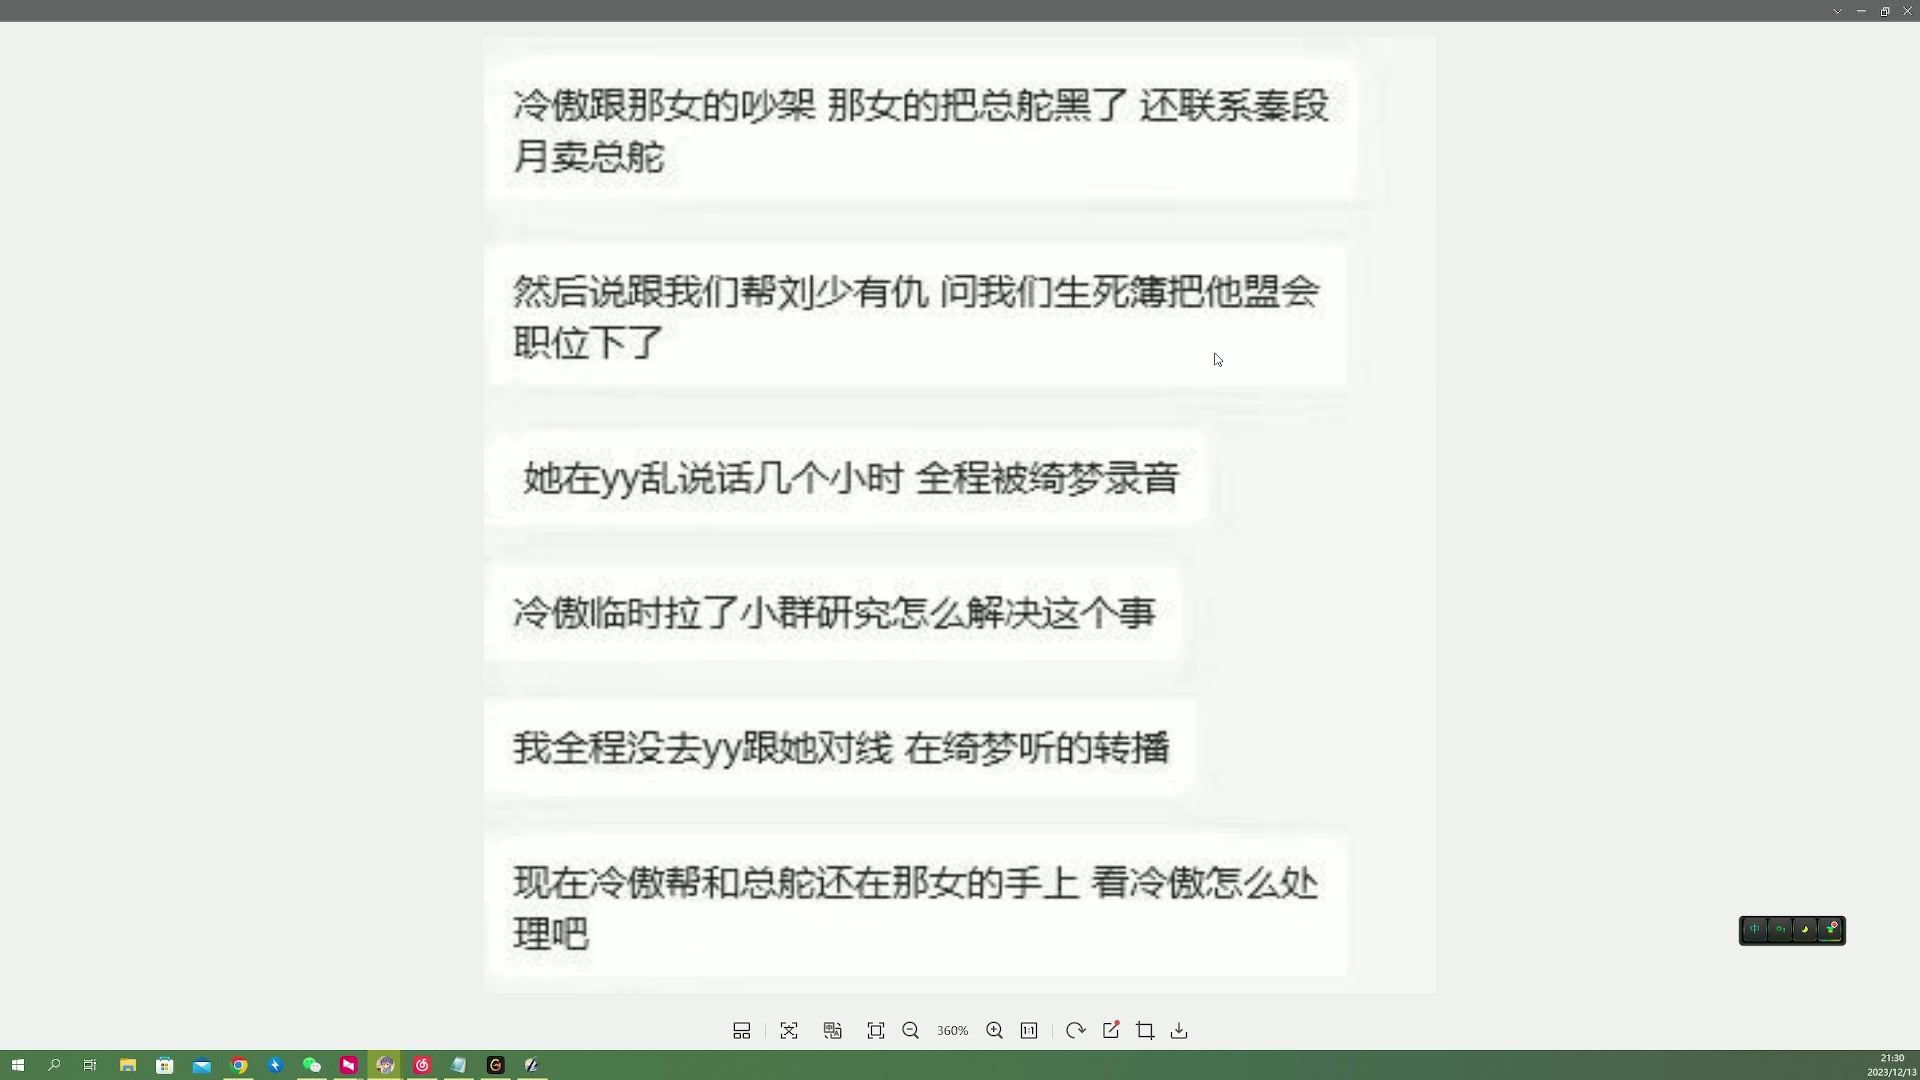Translate the text in the image
The width and height of the screenshot is (1920, 1080).
click(833, 1030)
